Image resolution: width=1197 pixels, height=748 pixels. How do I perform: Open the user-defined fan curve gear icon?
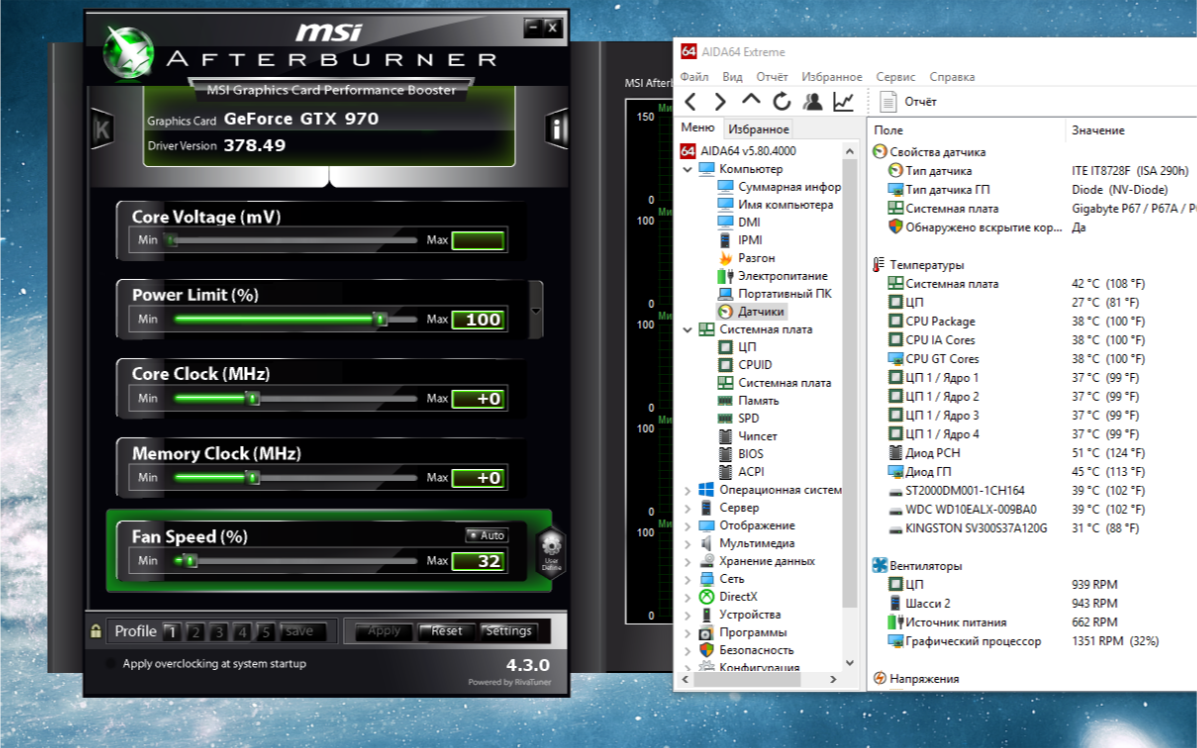(x=550, y=552)
